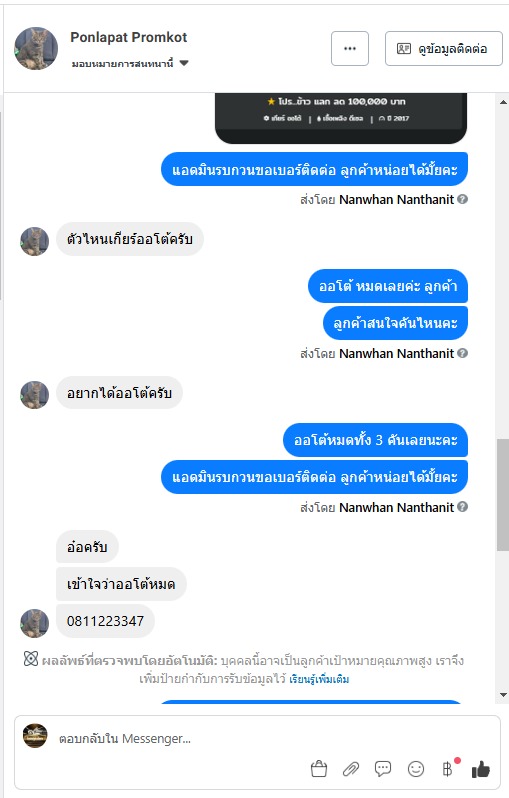Click the scrollbar down arrow
The height and width of the screenshot is (798, 509).
click(x=503, y=695)
